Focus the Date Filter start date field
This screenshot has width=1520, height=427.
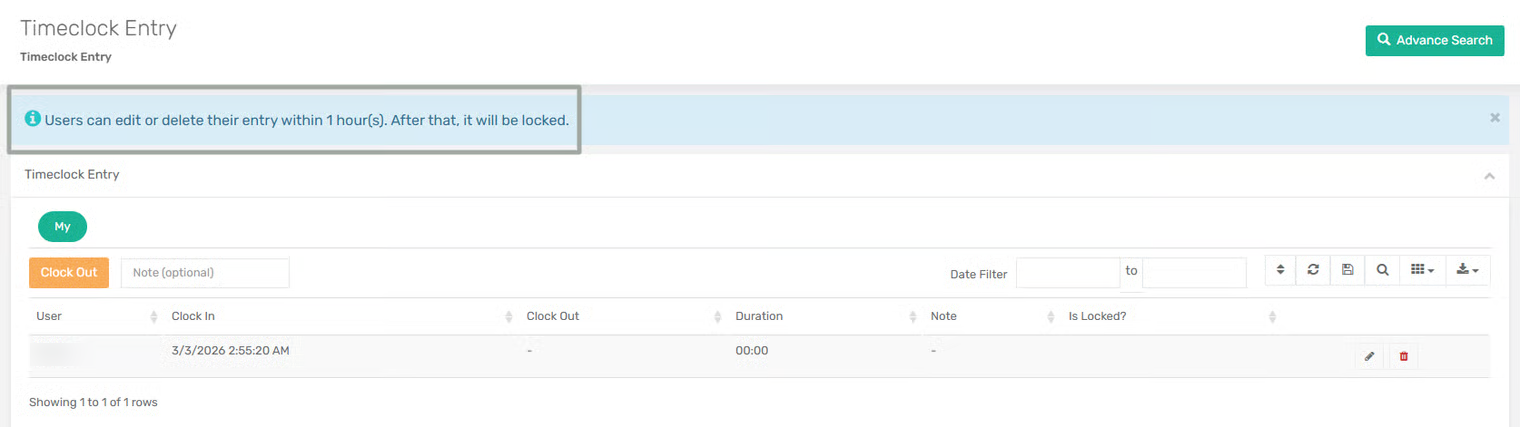point(1067,272)
